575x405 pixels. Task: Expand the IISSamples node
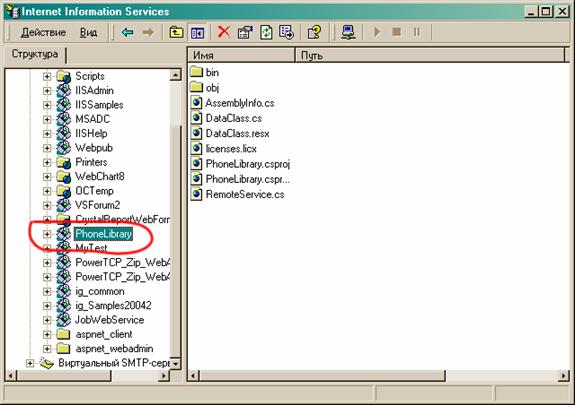47,105
